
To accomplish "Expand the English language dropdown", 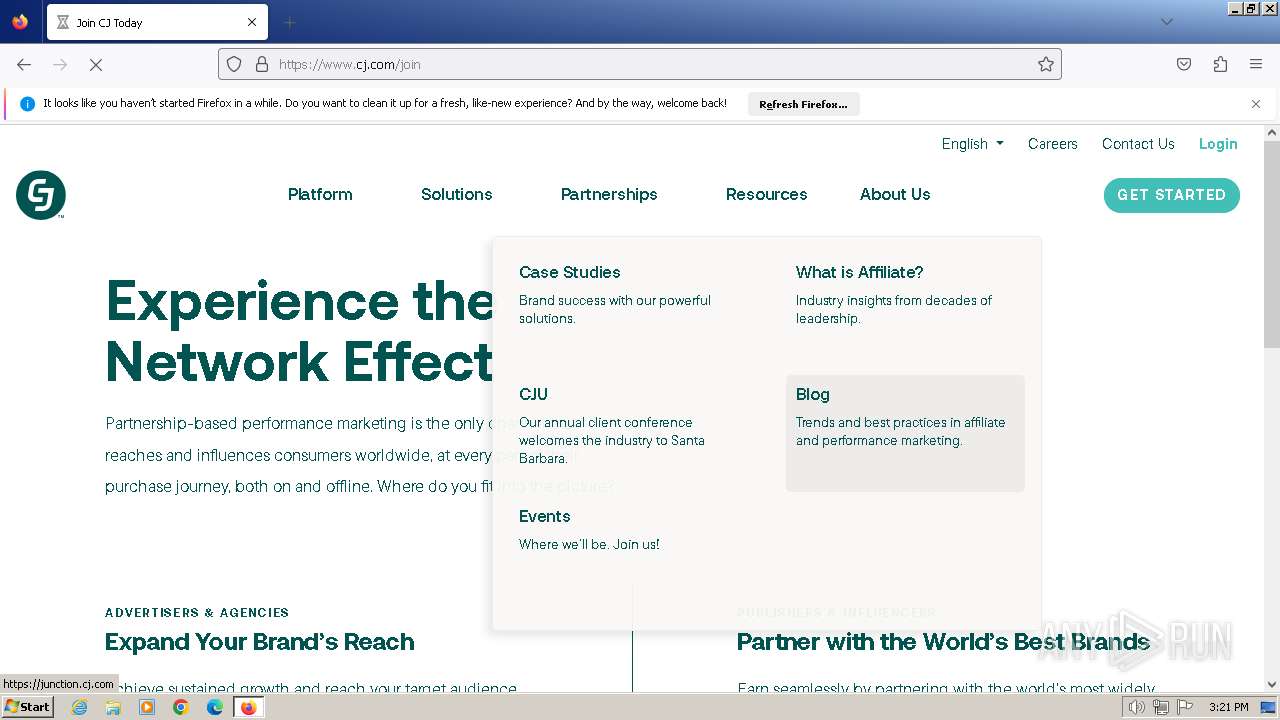I will (972, 144).
